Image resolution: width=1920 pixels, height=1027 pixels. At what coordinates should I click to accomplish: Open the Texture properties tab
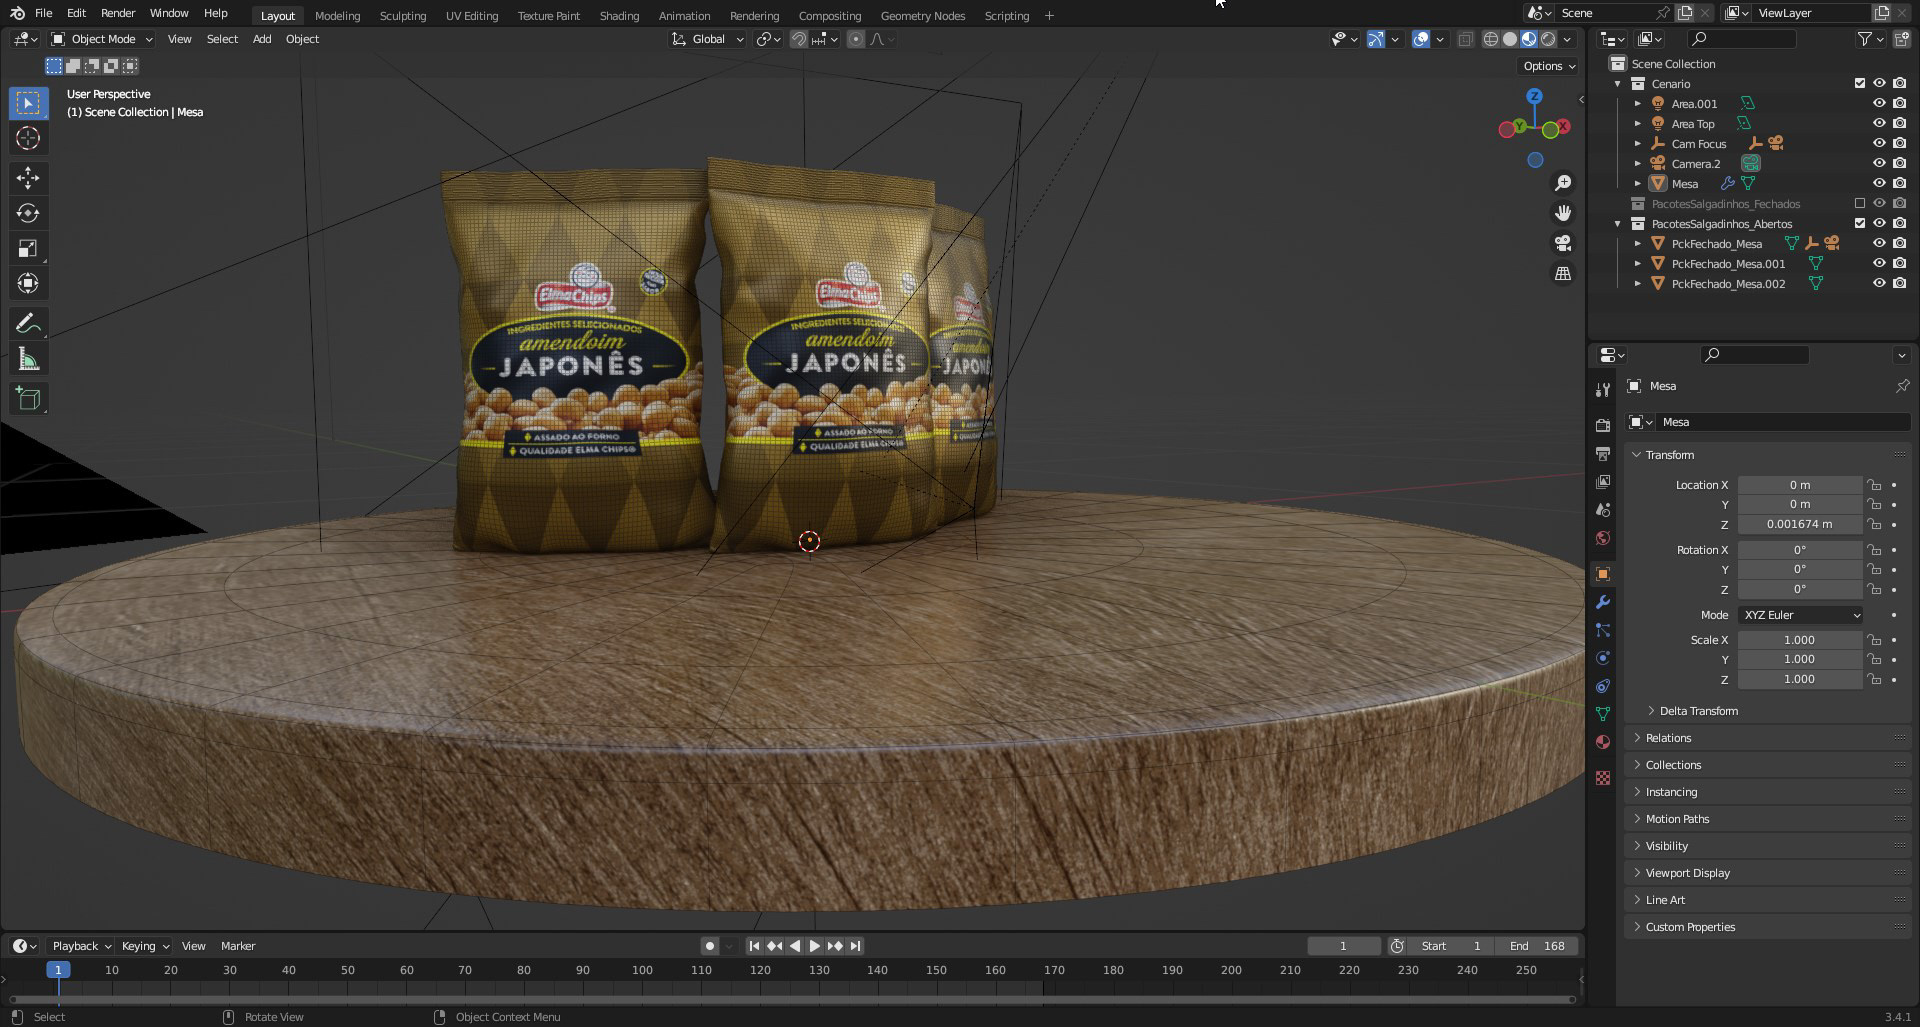[x=1603, y=778]
